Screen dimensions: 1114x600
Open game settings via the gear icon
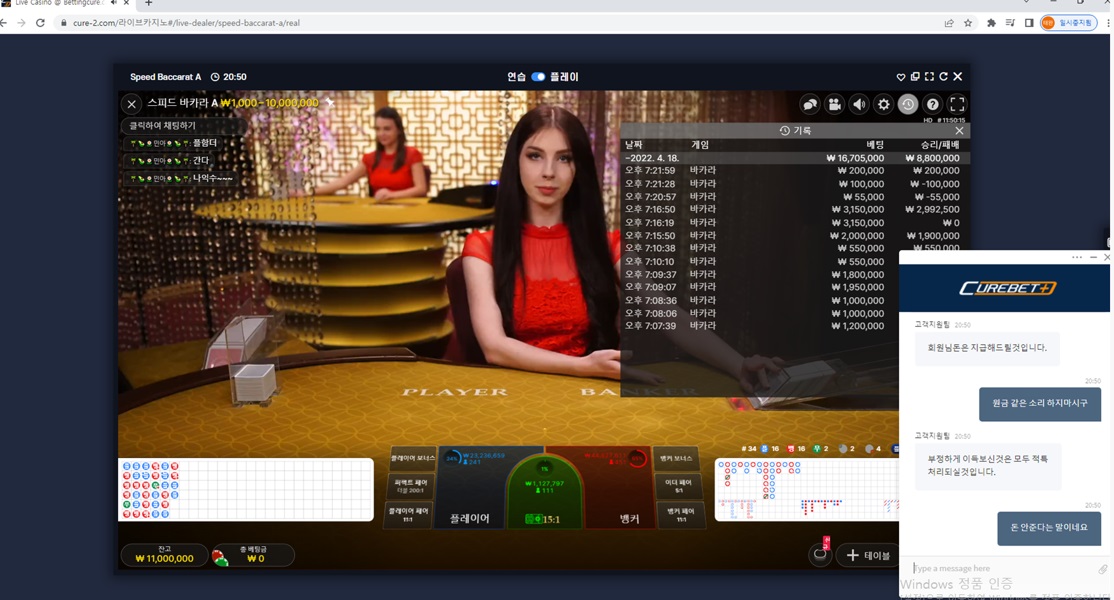click(883, 104)
